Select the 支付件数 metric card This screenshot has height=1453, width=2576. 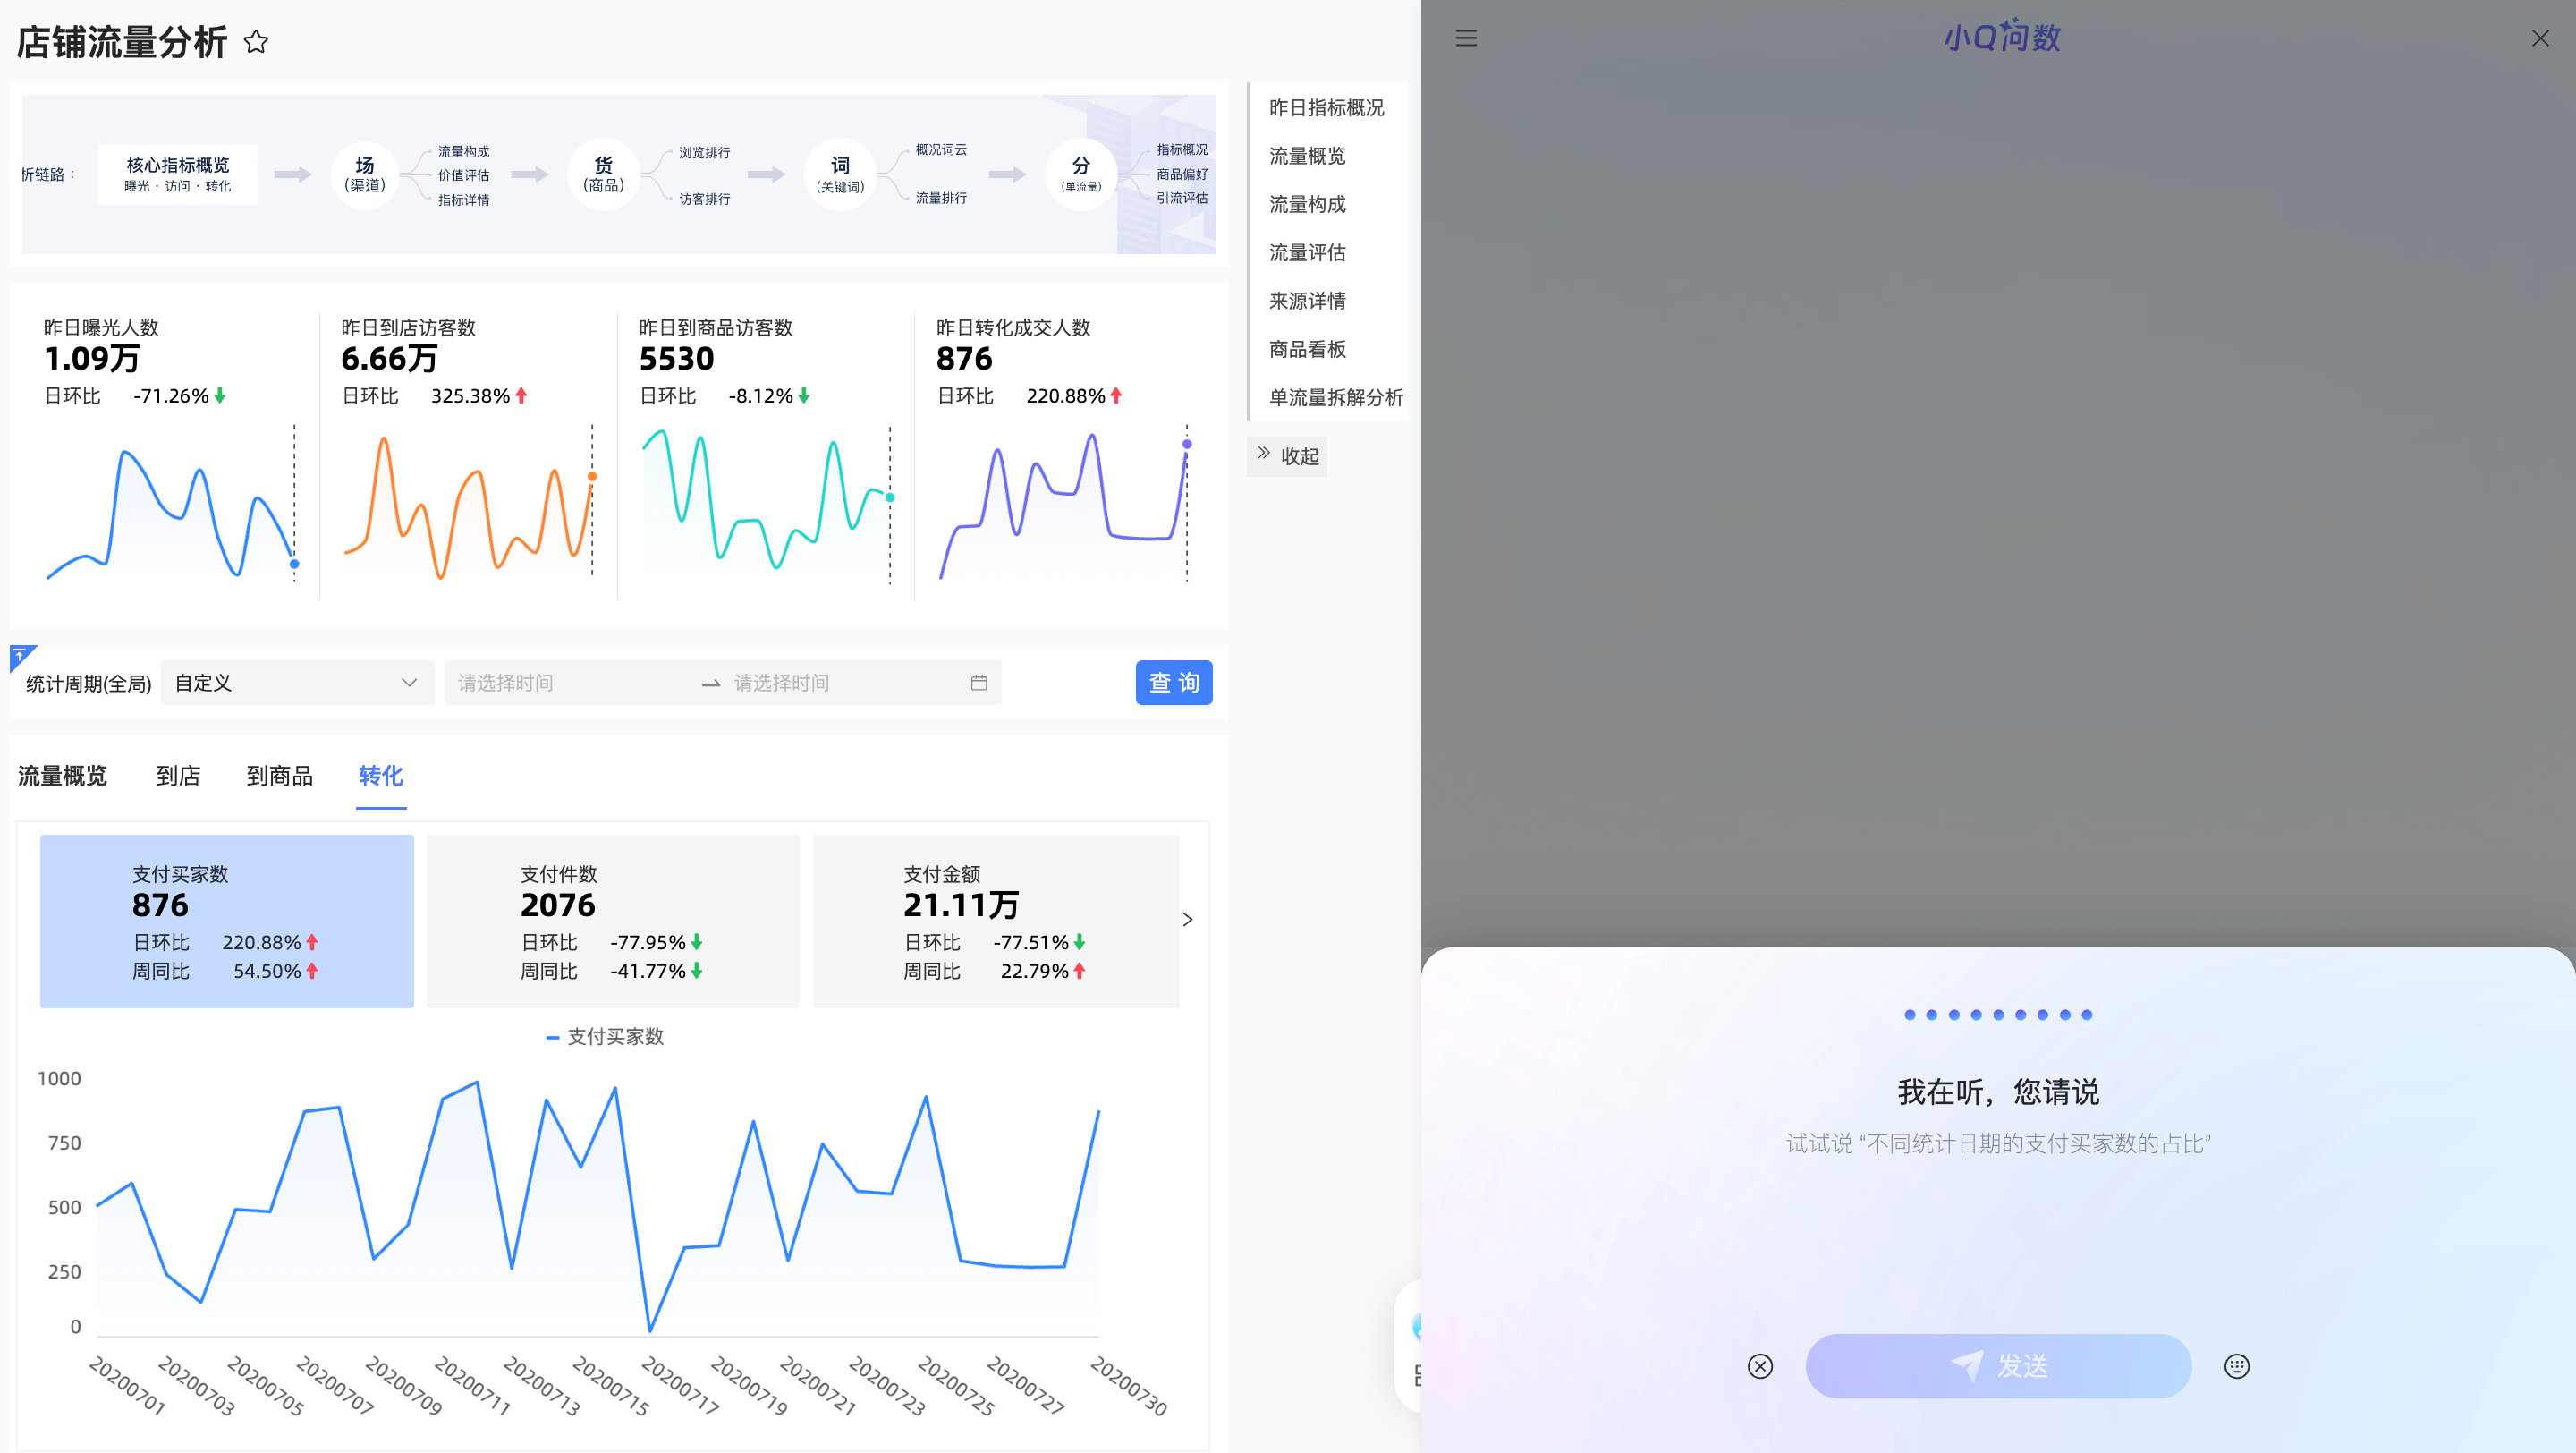(x=612, y=921)
